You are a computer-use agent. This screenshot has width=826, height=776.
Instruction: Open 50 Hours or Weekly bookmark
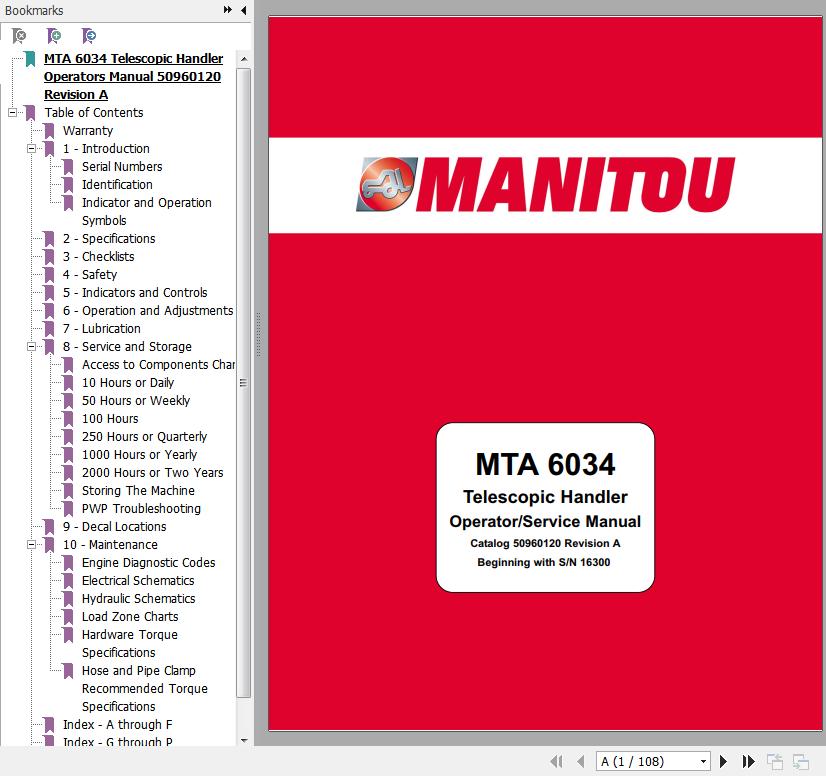tap(136, 400)
